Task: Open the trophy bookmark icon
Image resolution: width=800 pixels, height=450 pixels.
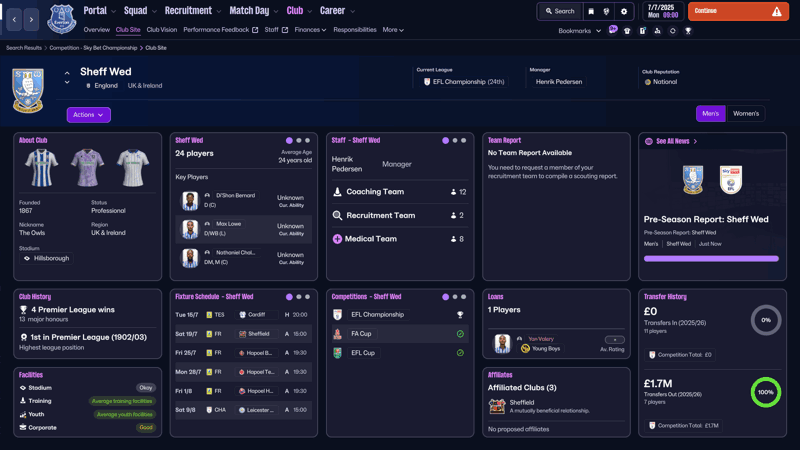Action: point(688,31)
